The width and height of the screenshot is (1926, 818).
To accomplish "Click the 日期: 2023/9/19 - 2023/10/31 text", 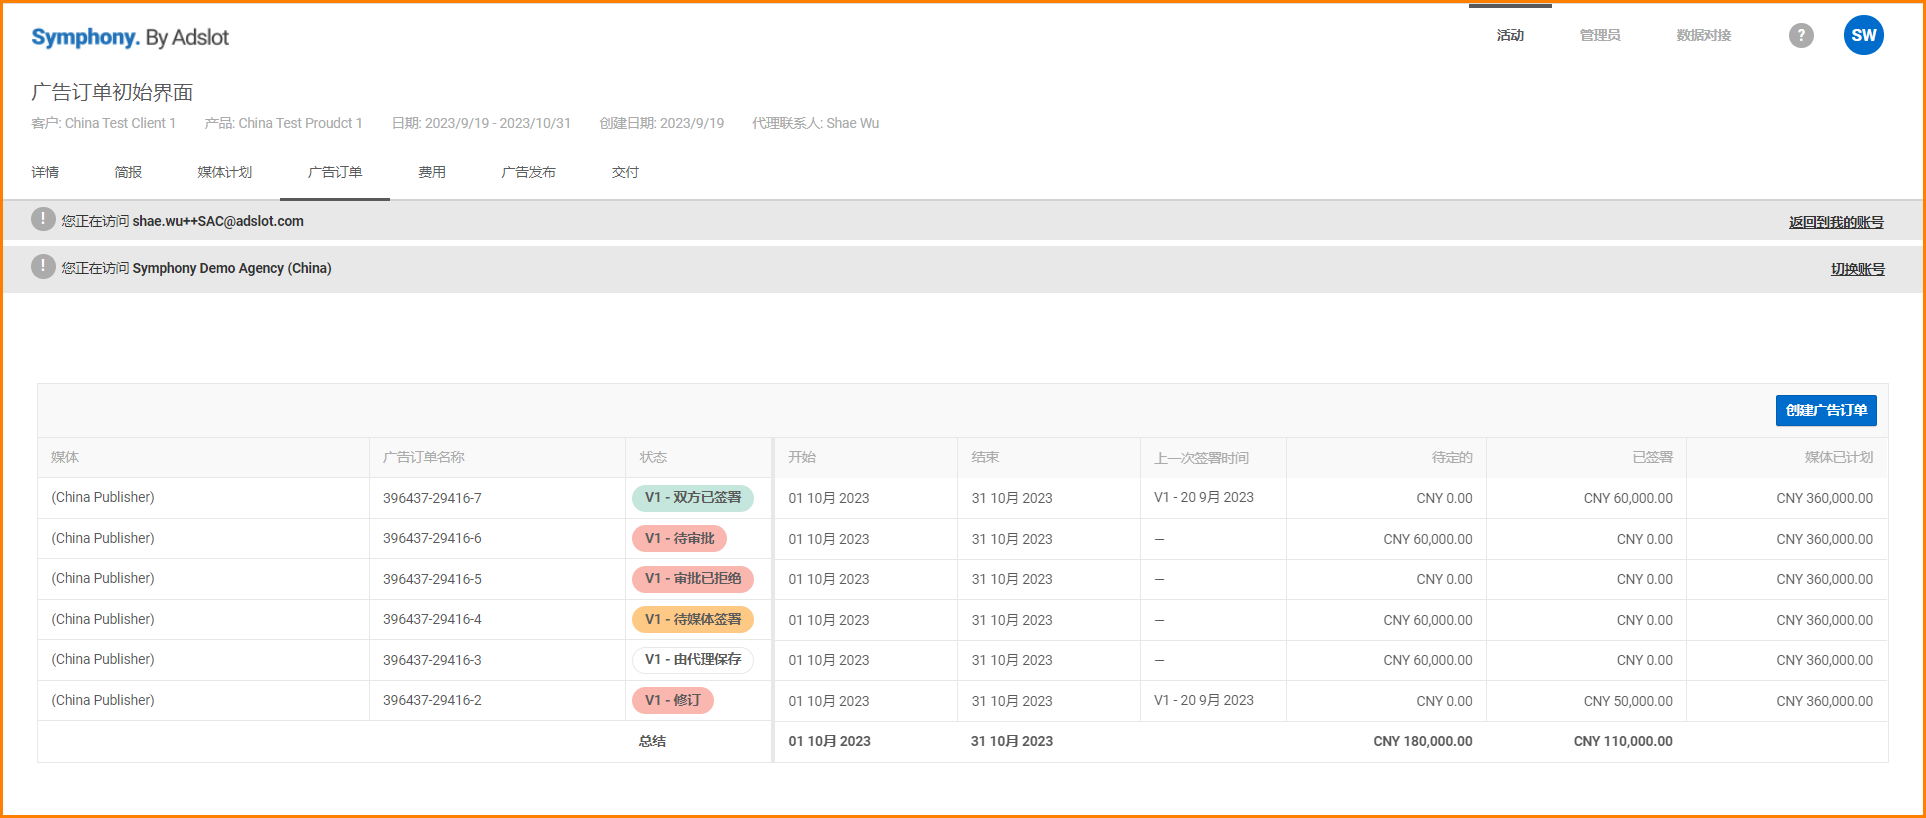I will coord(481,123).
